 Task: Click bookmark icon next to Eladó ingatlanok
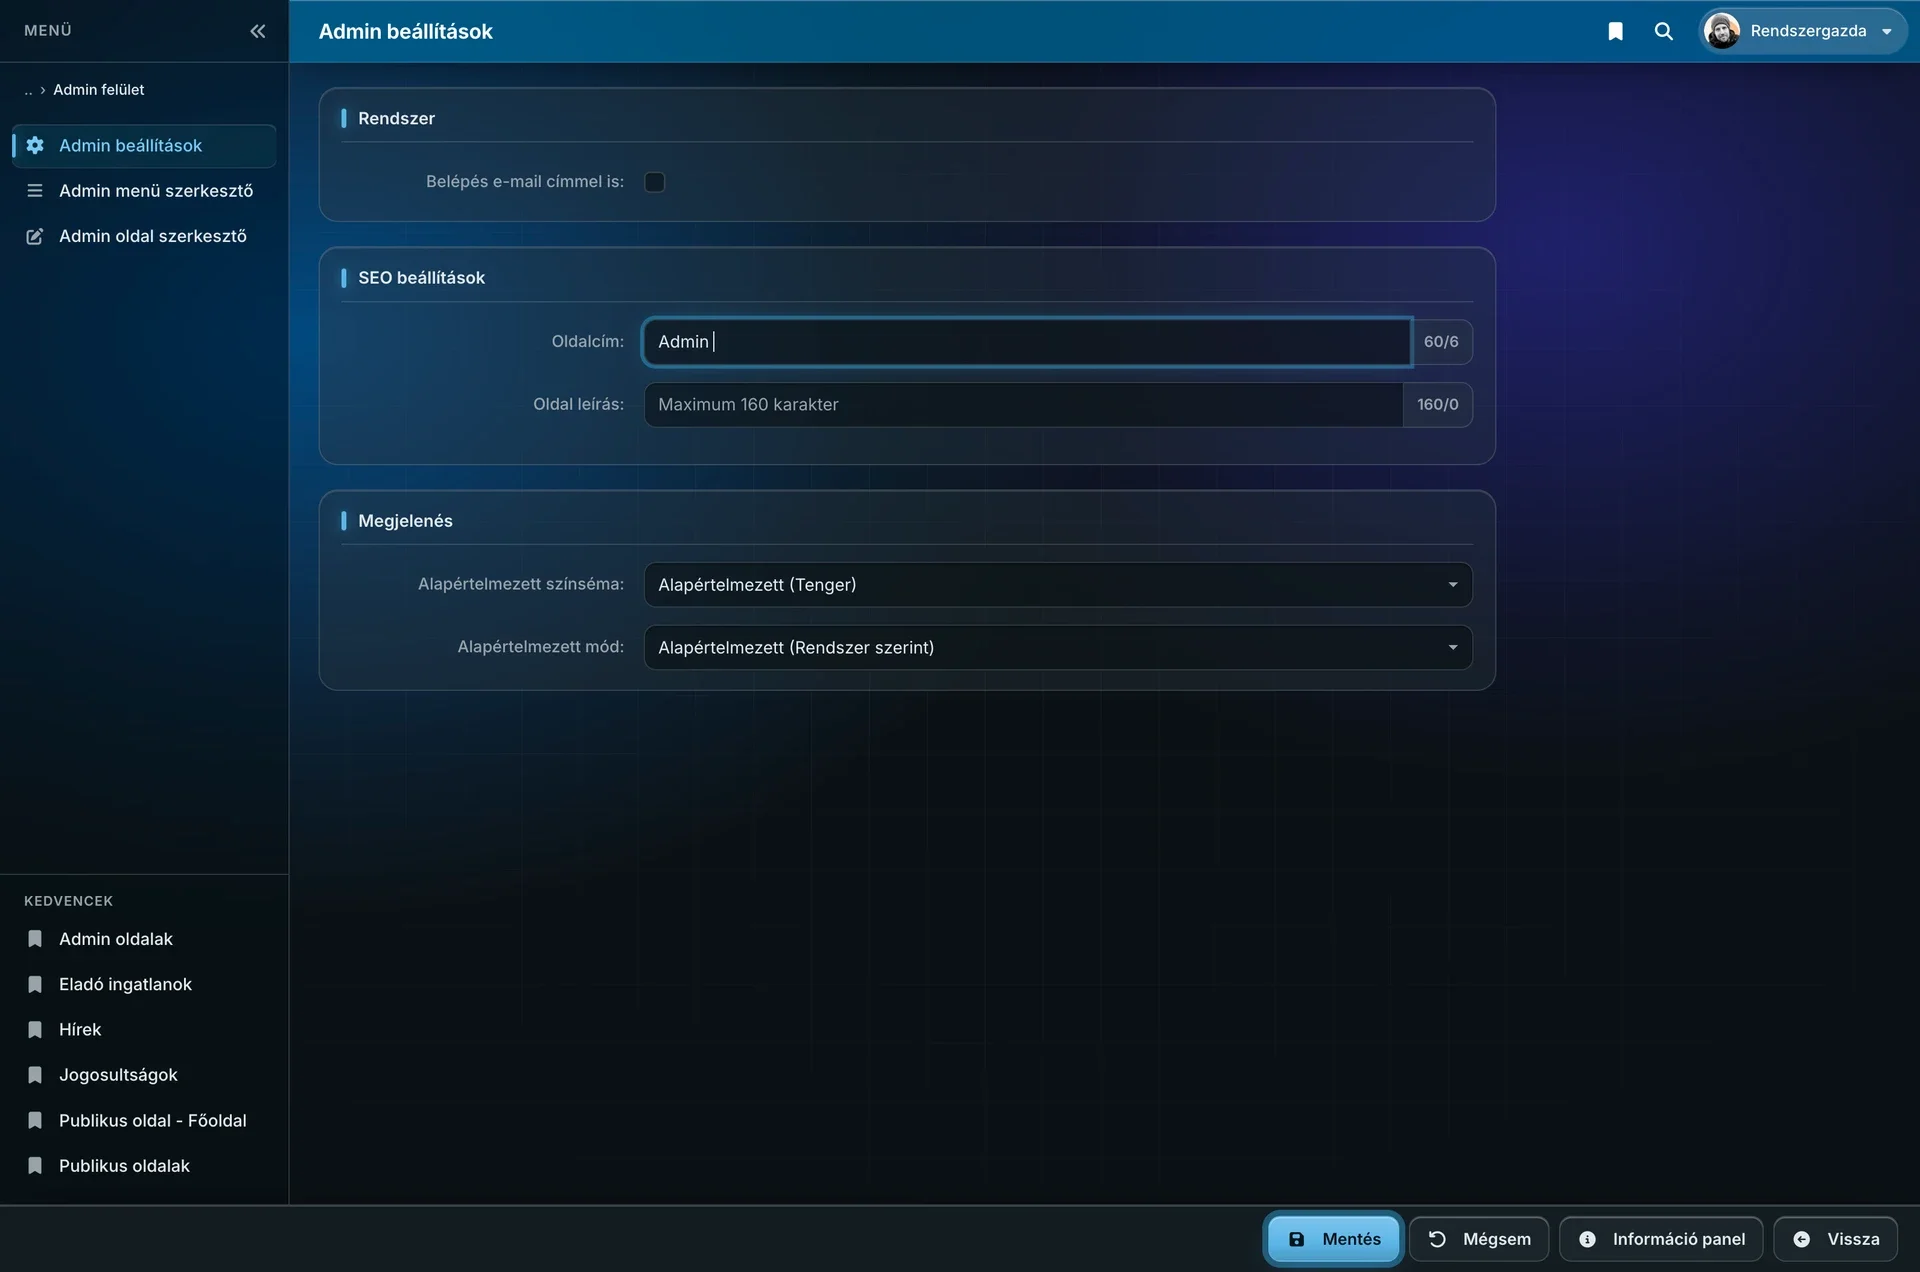(35, 985)
